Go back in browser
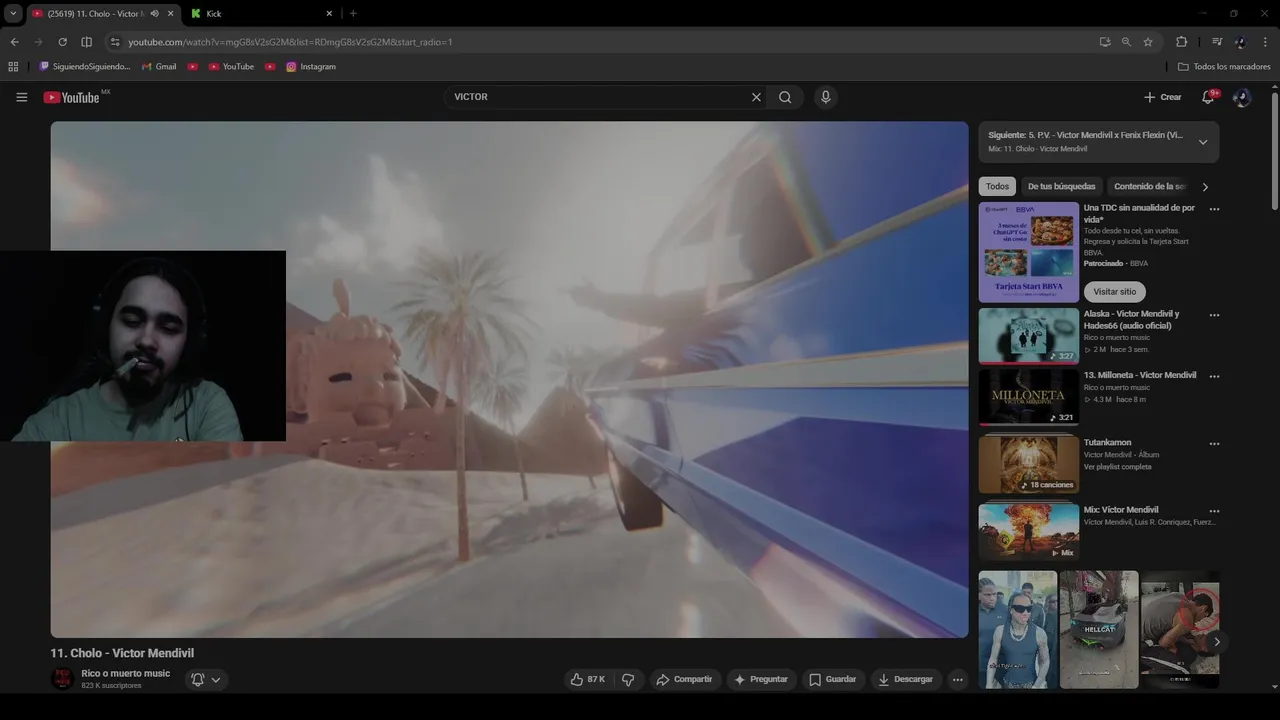Image resolution: width=1280 pixels, height=720 pixels. click(x=14, y=42)
